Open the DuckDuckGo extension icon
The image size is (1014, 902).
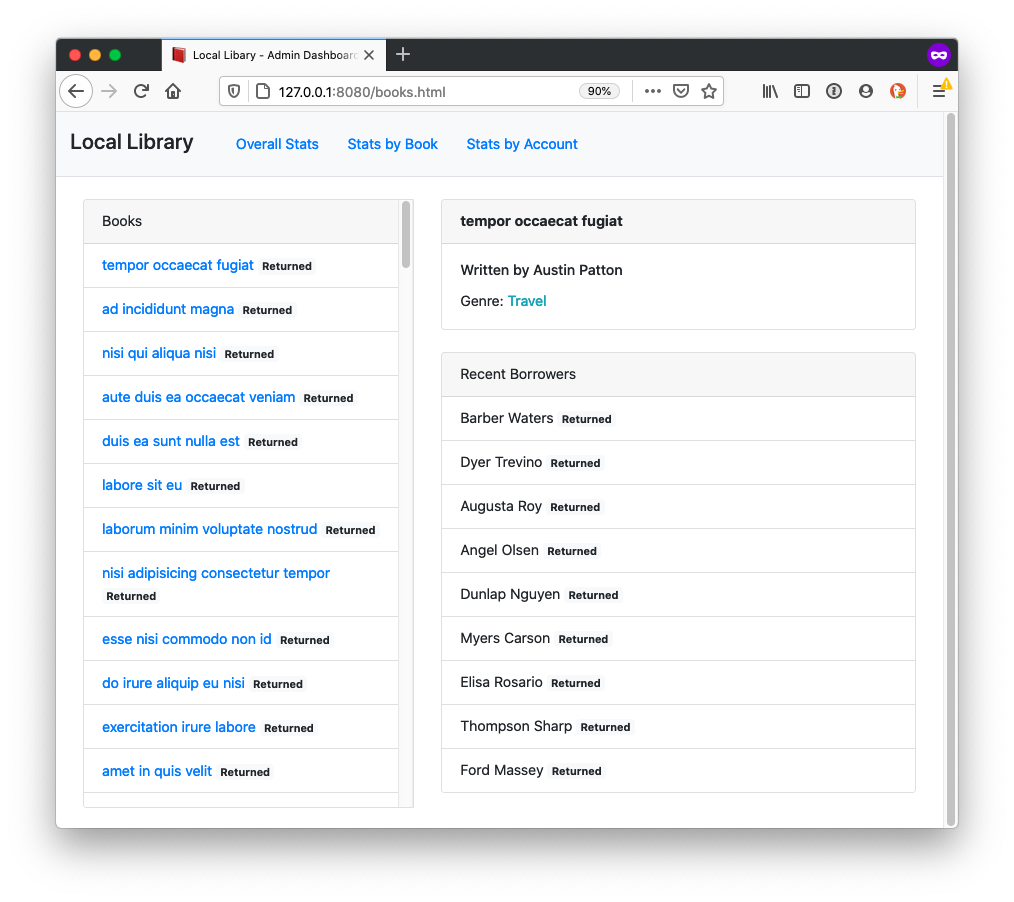(x=898, y=91)
